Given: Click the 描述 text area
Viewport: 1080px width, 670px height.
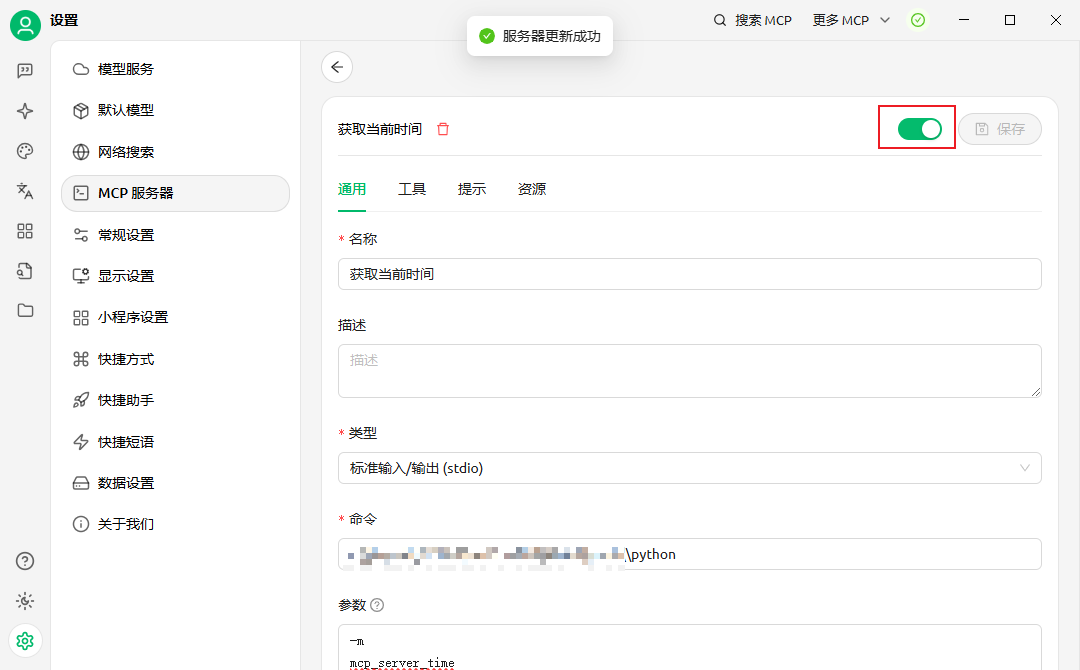Looking at the screenshot, I should pyautogui.click(x=689, y=370).
